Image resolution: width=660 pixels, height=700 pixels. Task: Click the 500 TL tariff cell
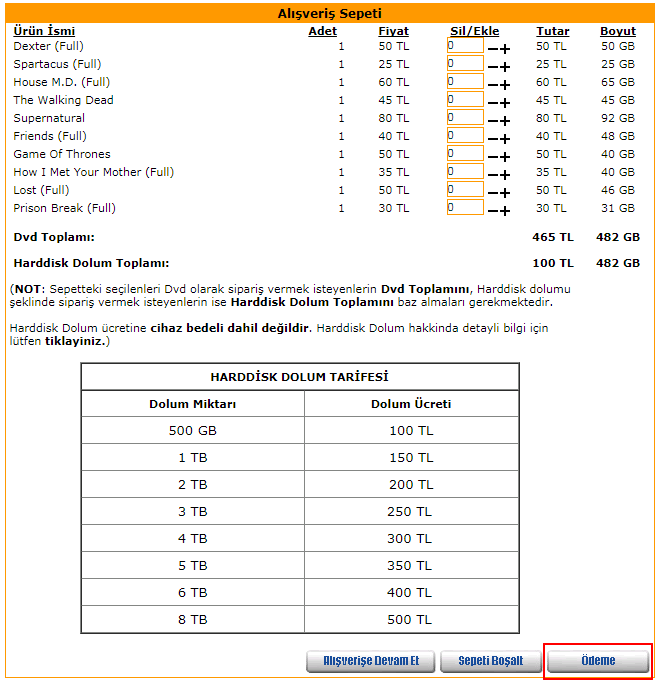click(x=411, y=620)
